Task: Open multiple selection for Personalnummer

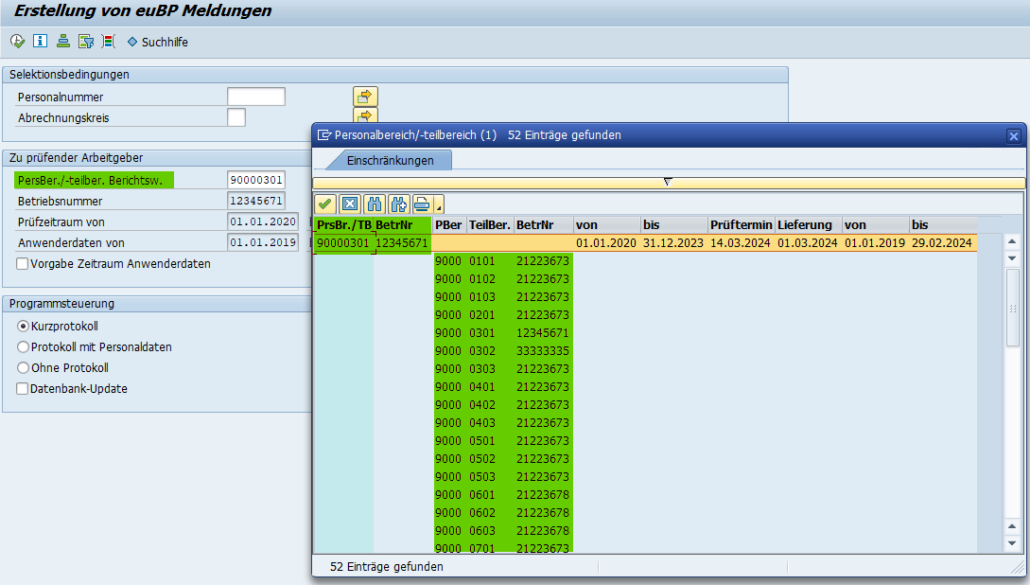Action: (x=365, y=97)
